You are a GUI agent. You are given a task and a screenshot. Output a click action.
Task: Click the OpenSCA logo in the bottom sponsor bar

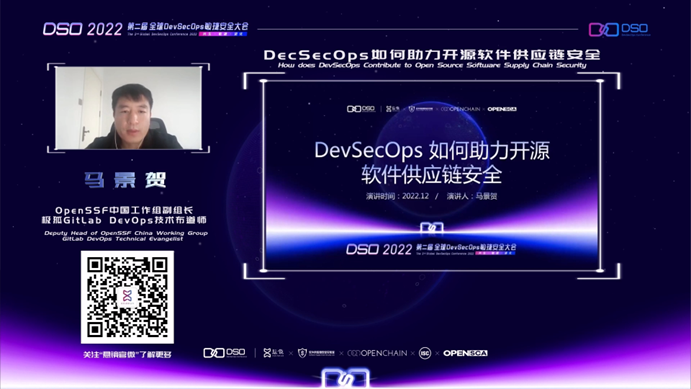[465, 353]
